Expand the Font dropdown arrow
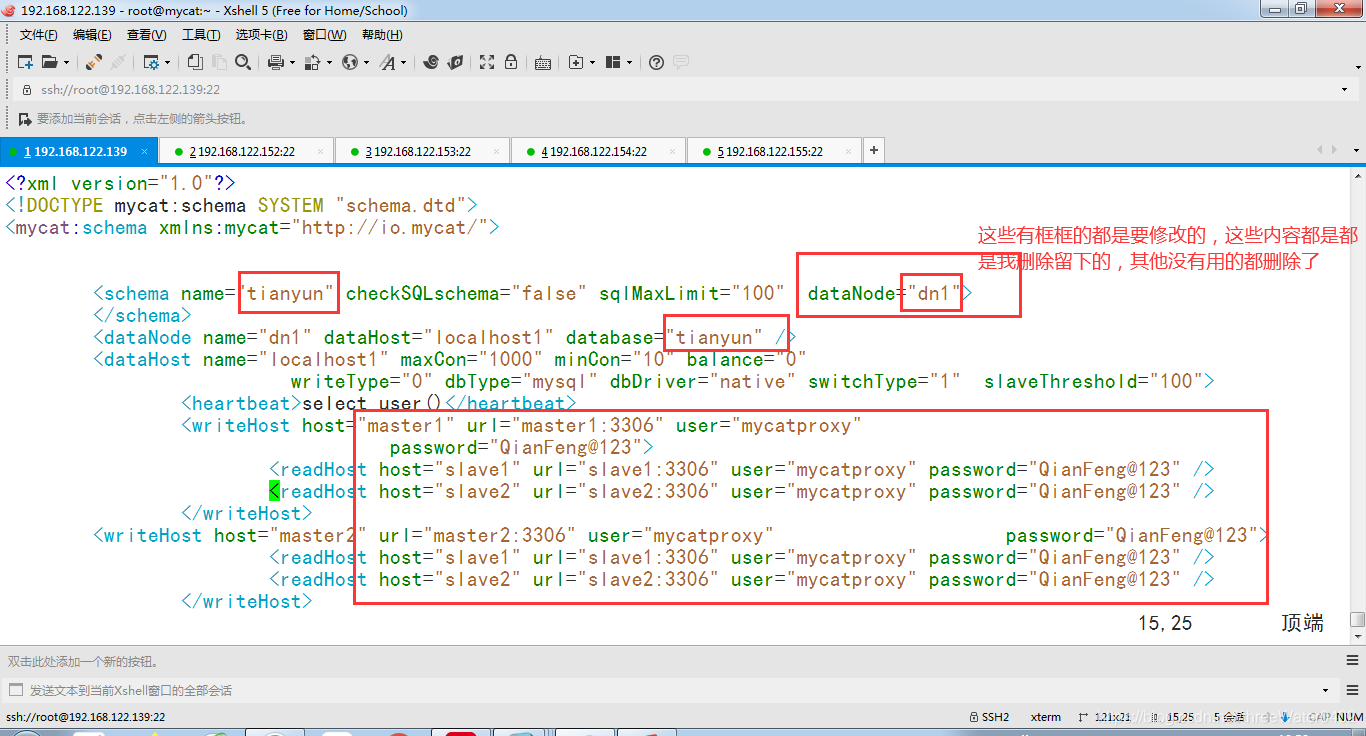Viewport: 1366px width, 736px height. pos(404,62)
